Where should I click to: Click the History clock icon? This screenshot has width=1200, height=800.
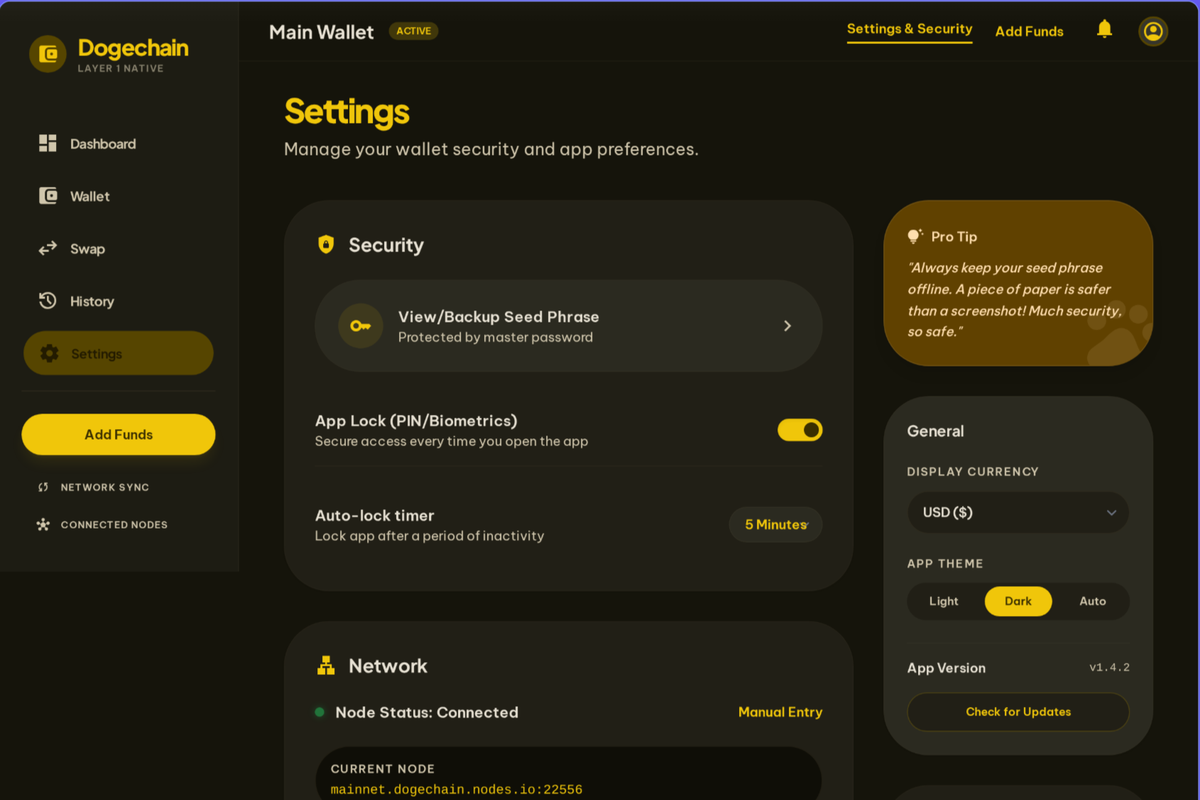48,301
